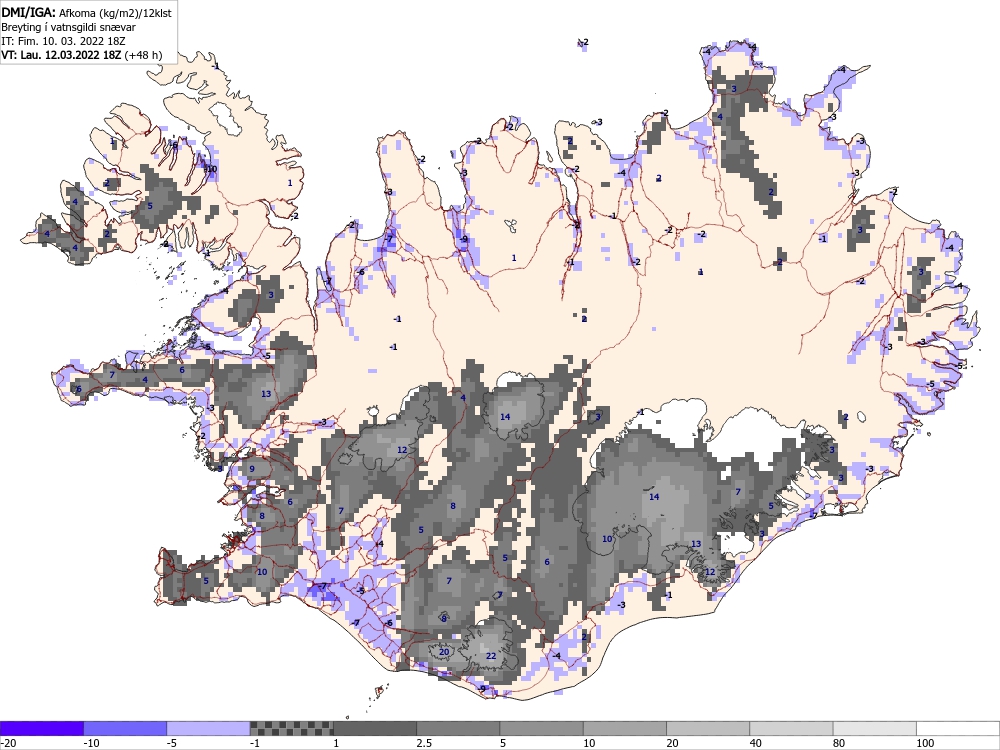
Task: Select the 'VT: Lau. 12.03.2022 18Z (+48 h)' line
Action: 82,55
